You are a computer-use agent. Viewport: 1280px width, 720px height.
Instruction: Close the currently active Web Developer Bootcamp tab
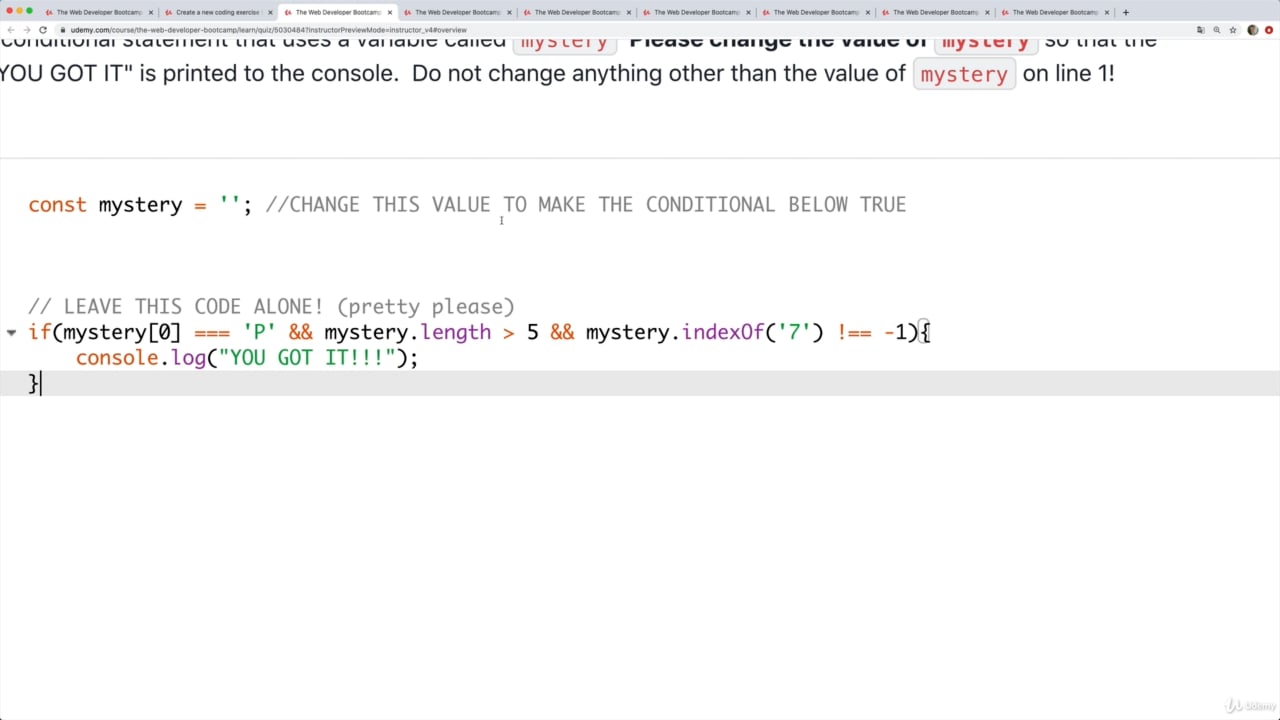(389, 12)
